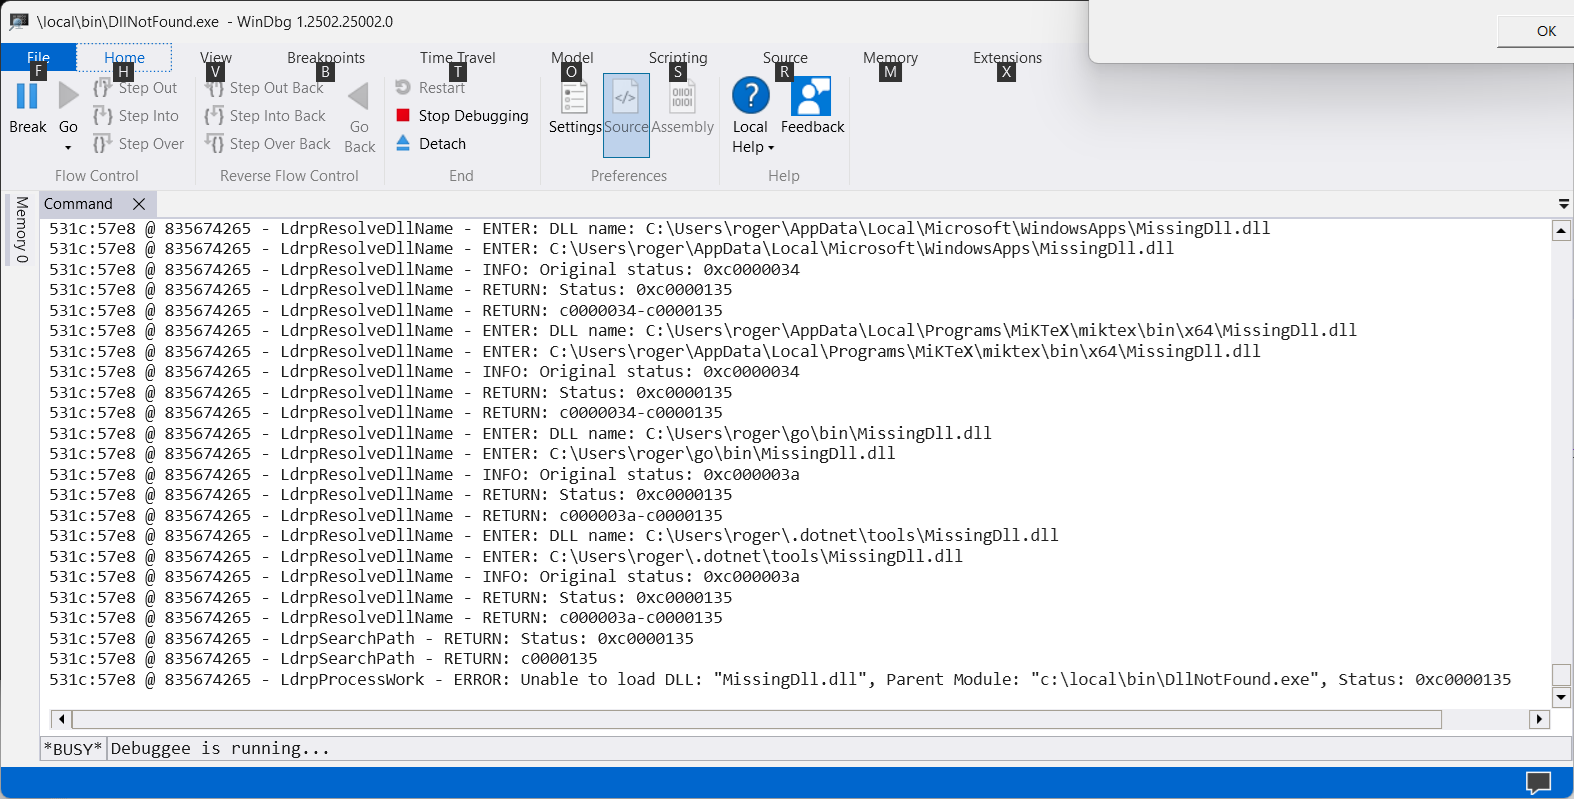Click the line 'ENTER: C:\Users\roger\AppData\Local\Programs\MiKTeX\miktex\bin\x64\MissingDll.dll'
Screen dimensions: 1574x799
(655, 351)
